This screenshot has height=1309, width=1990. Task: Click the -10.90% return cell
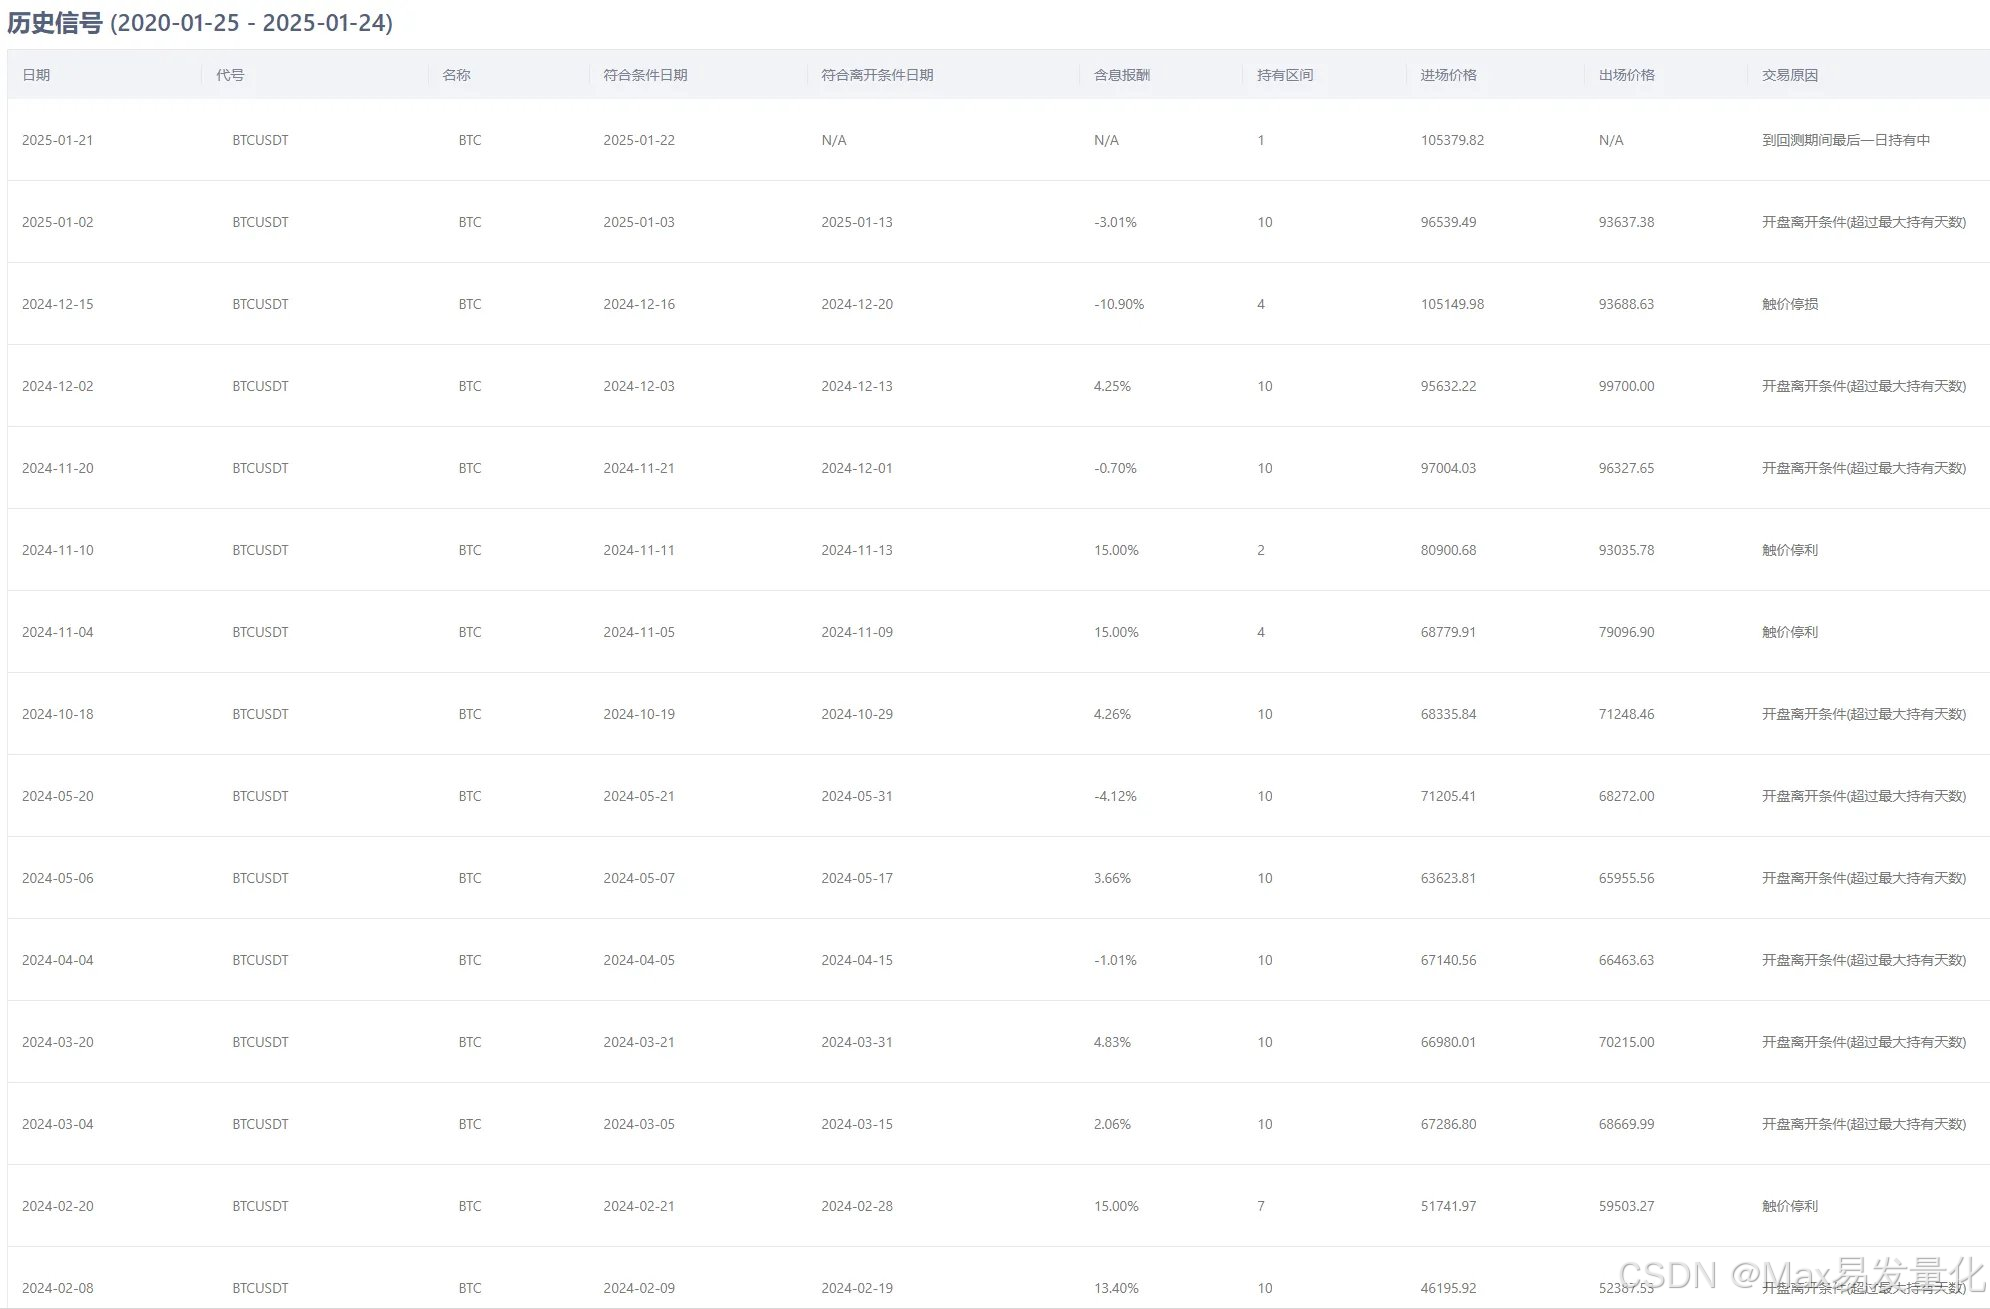coord(1118,304)
